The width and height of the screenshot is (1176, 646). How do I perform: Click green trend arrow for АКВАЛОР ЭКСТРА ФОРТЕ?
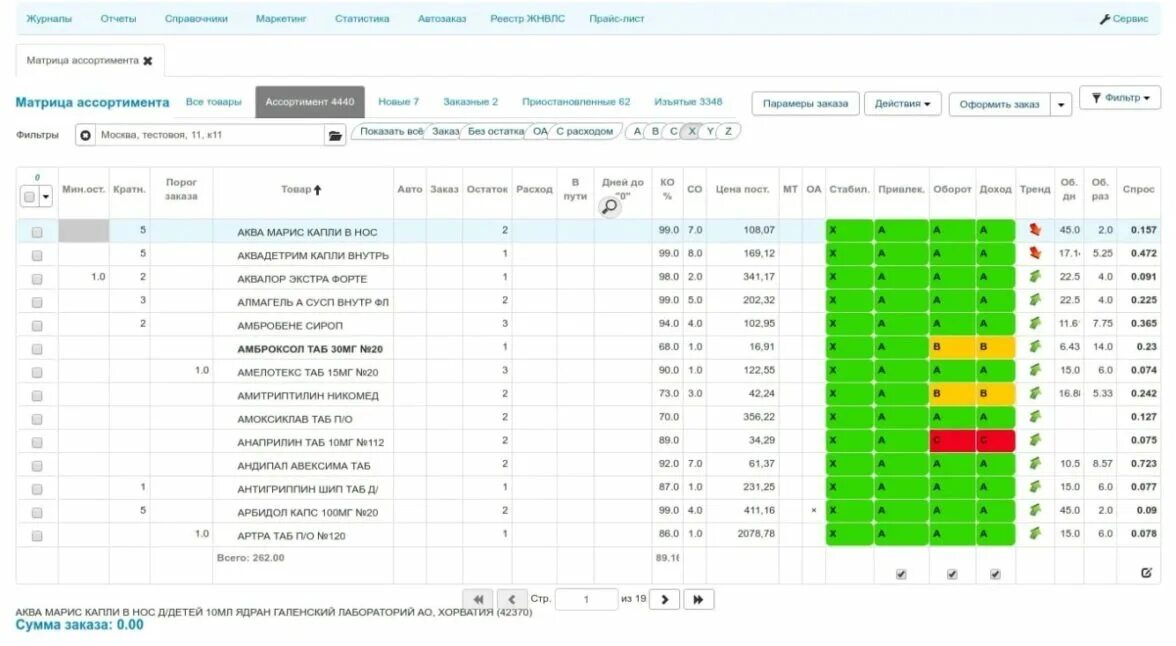[x=1035, y=277]
